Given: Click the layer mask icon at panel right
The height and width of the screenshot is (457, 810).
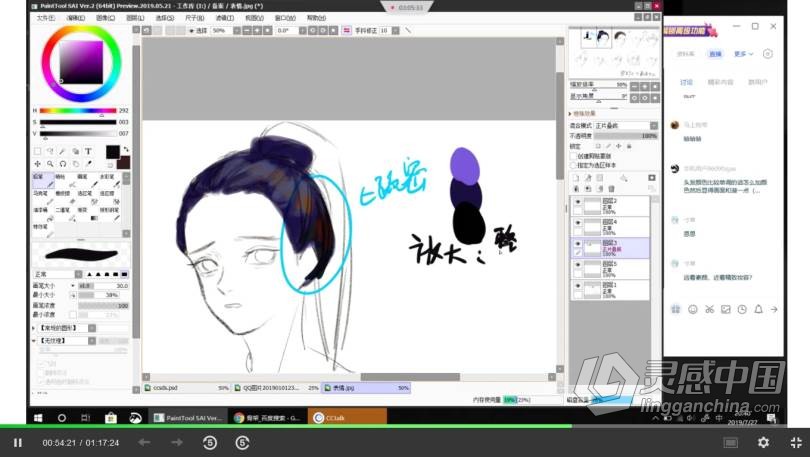Looking at the screenshot, I should point(652,178).
